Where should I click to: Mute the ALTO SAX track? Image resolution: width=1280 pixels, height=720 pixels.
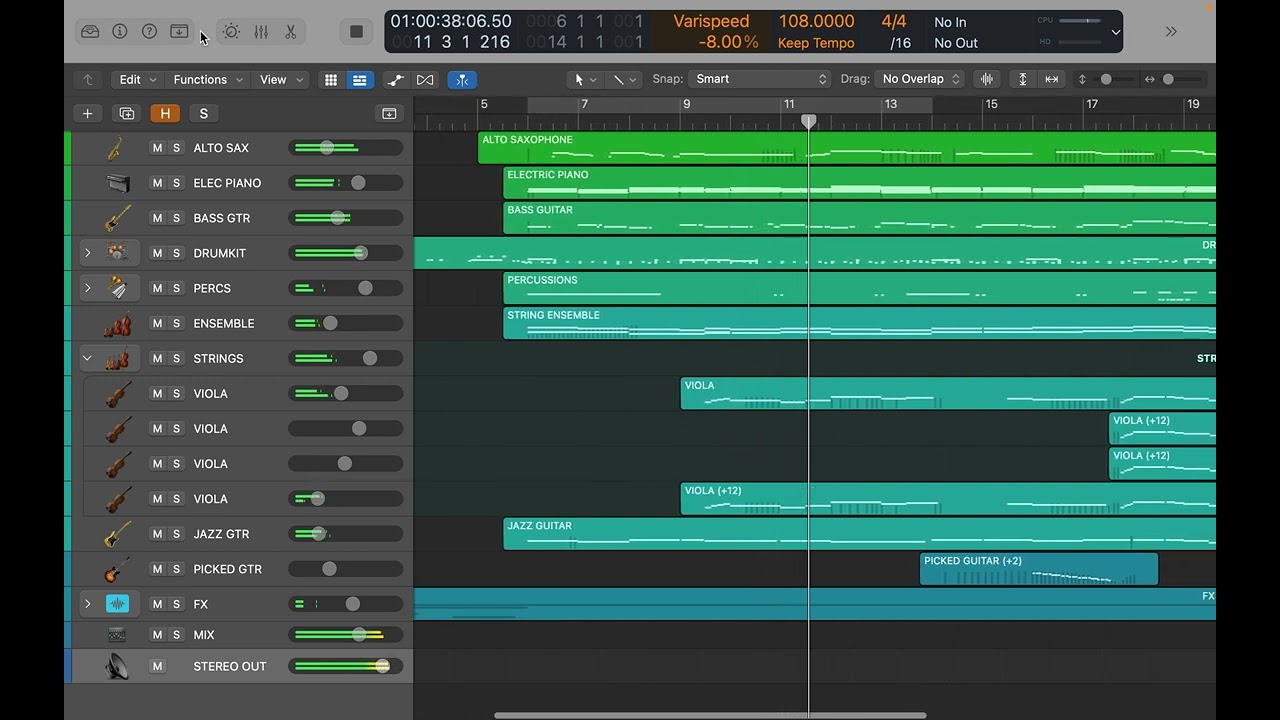pos(157,148)
